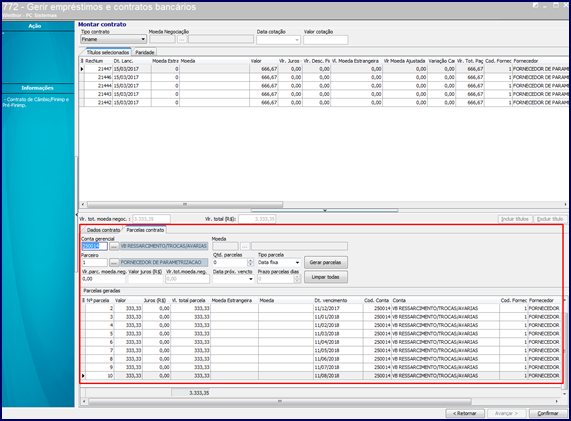Sort by the Fornecedor column header in titles grid
The image size is (571, 421).
(540, 61)
